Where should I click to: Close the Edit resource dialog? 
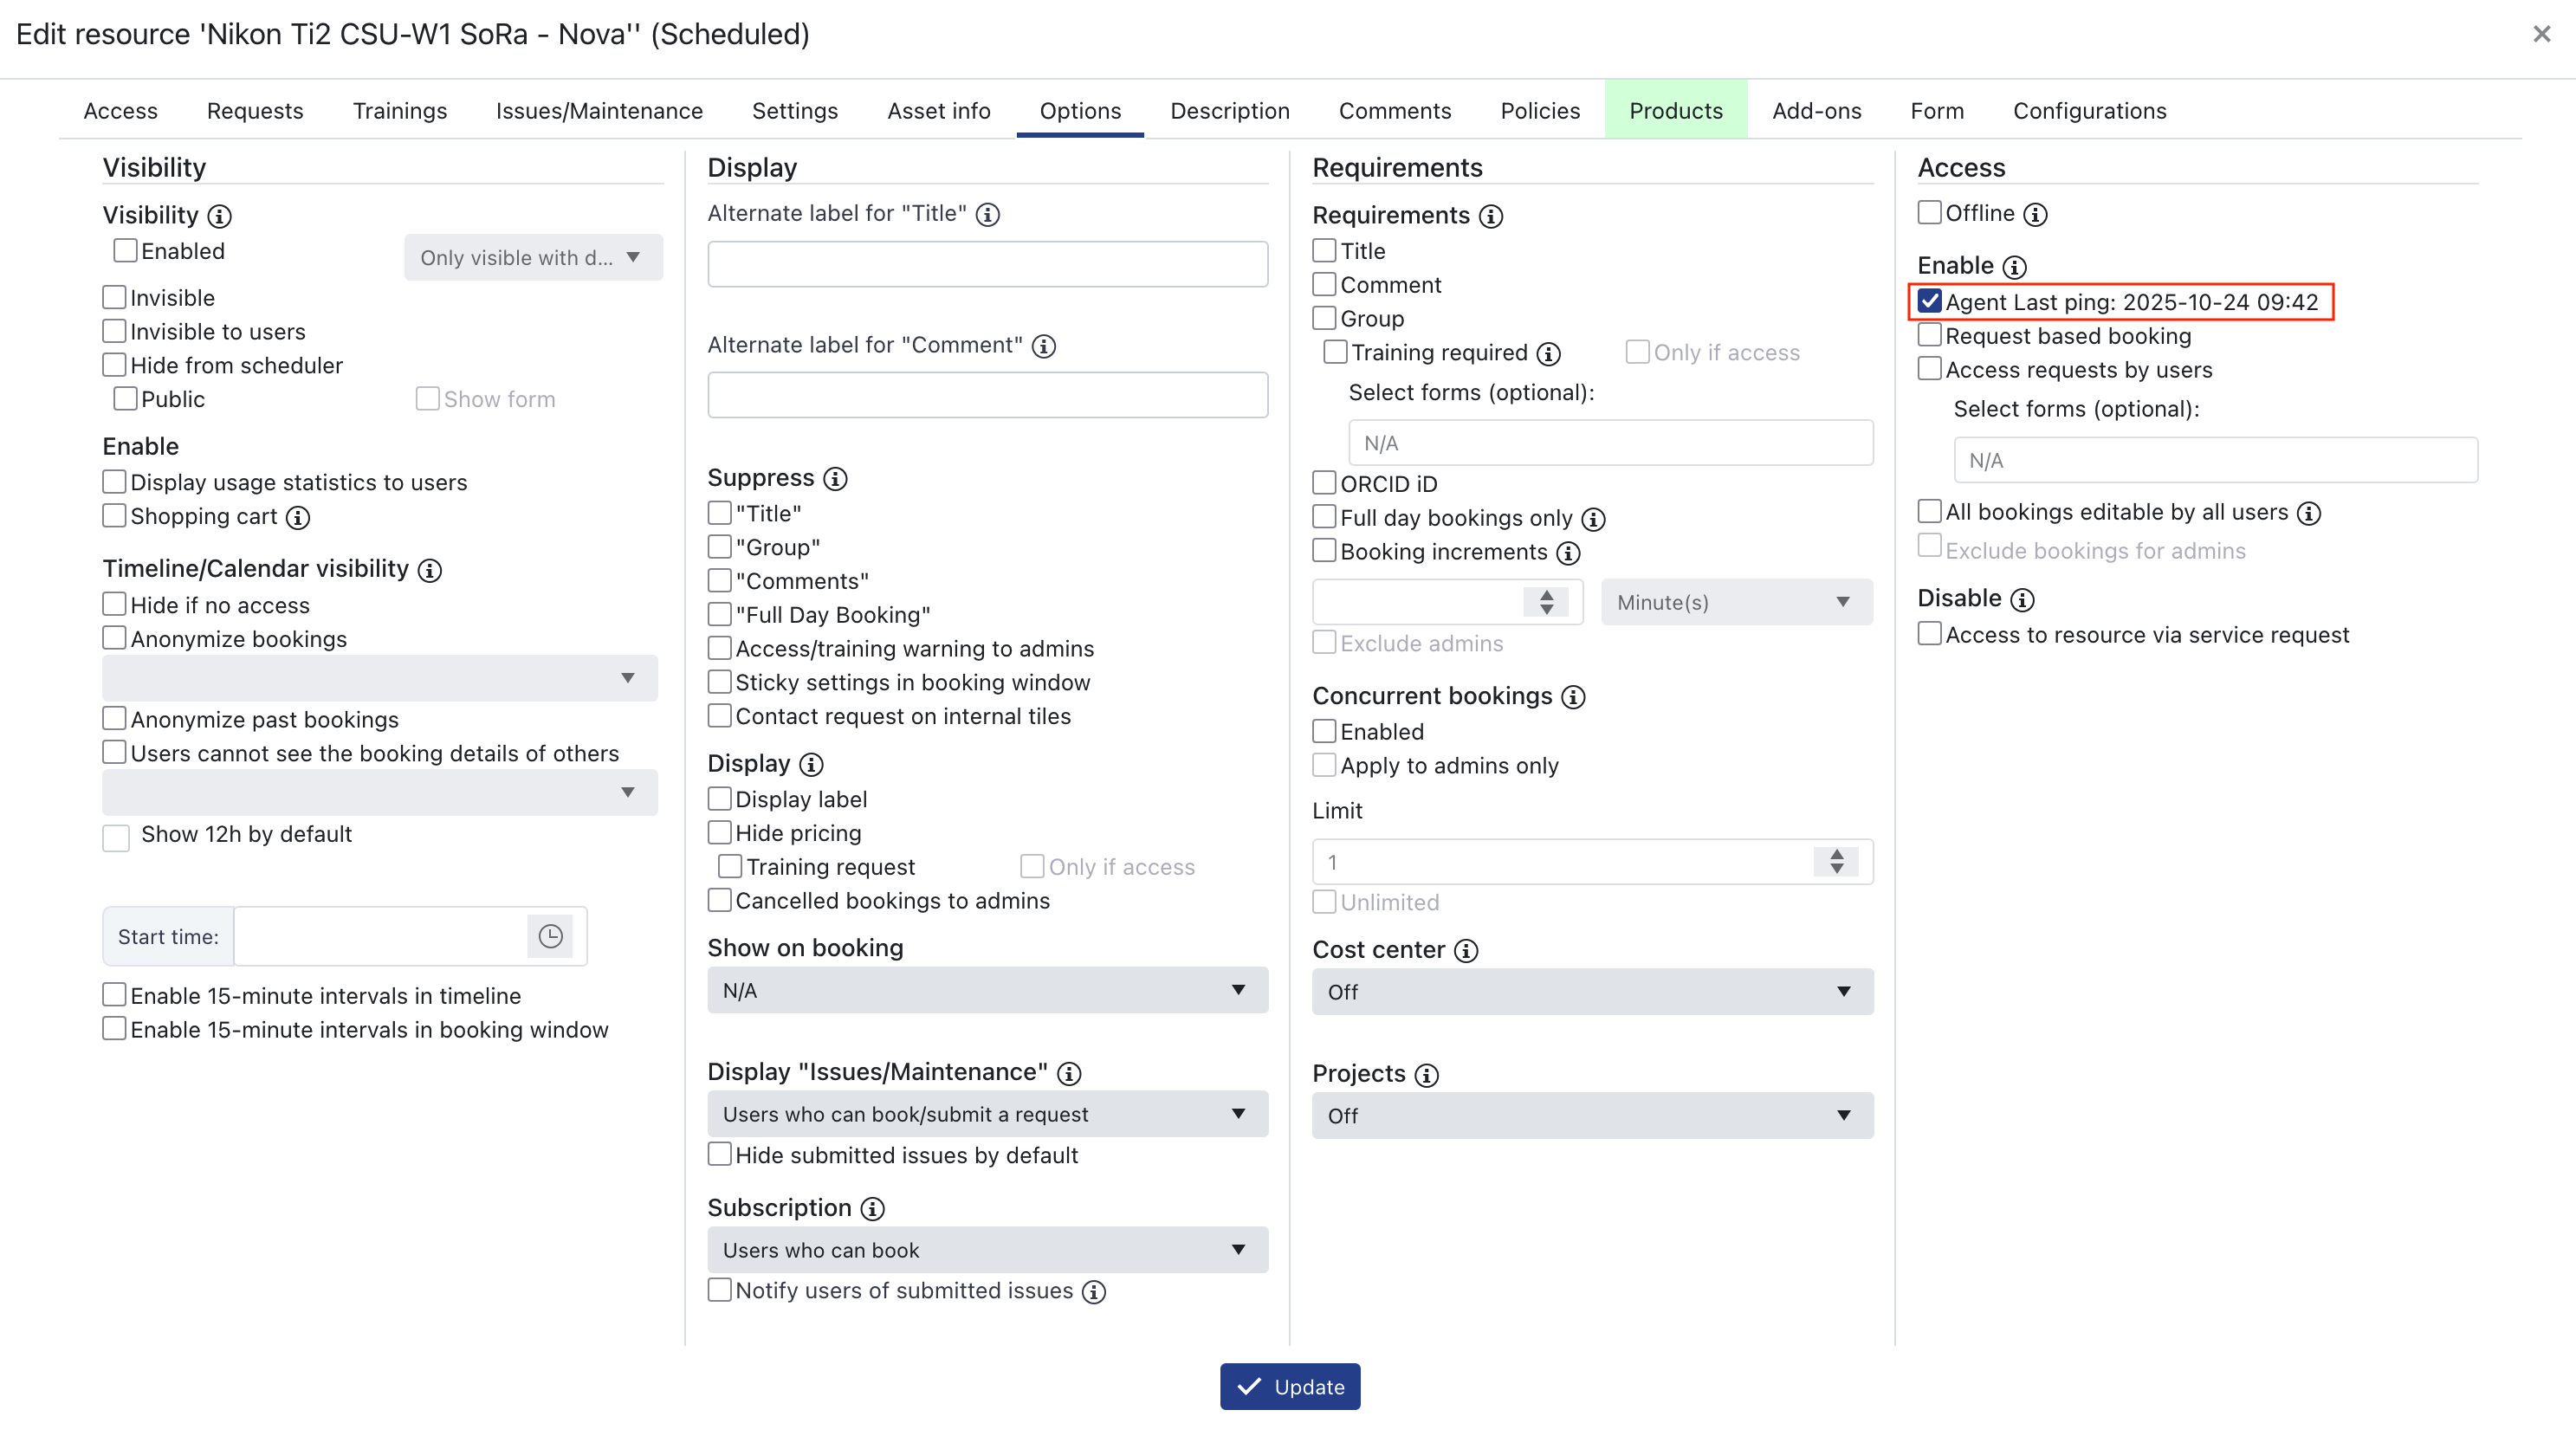click(2541, 34)
